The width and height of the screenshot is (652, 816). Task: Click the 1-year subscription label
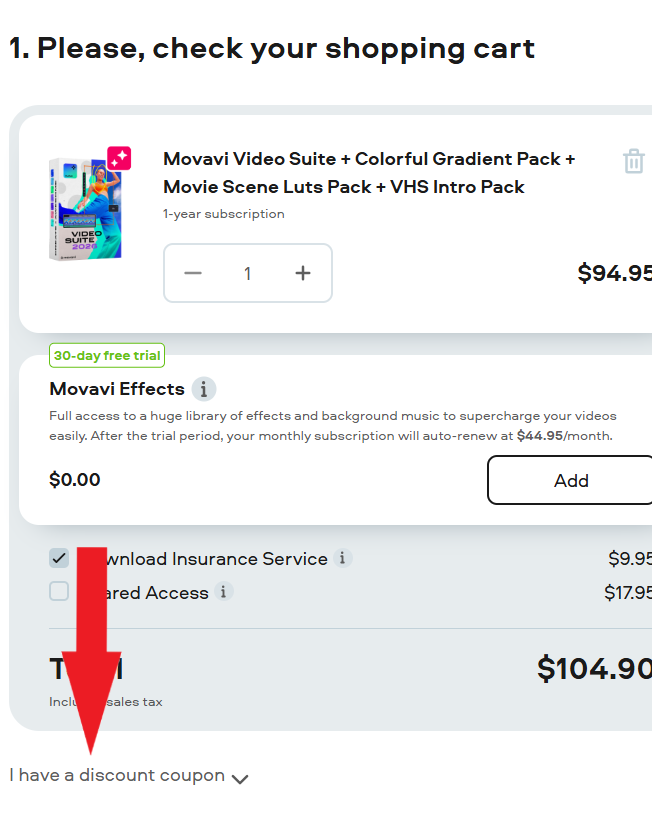tap(223, 213)
